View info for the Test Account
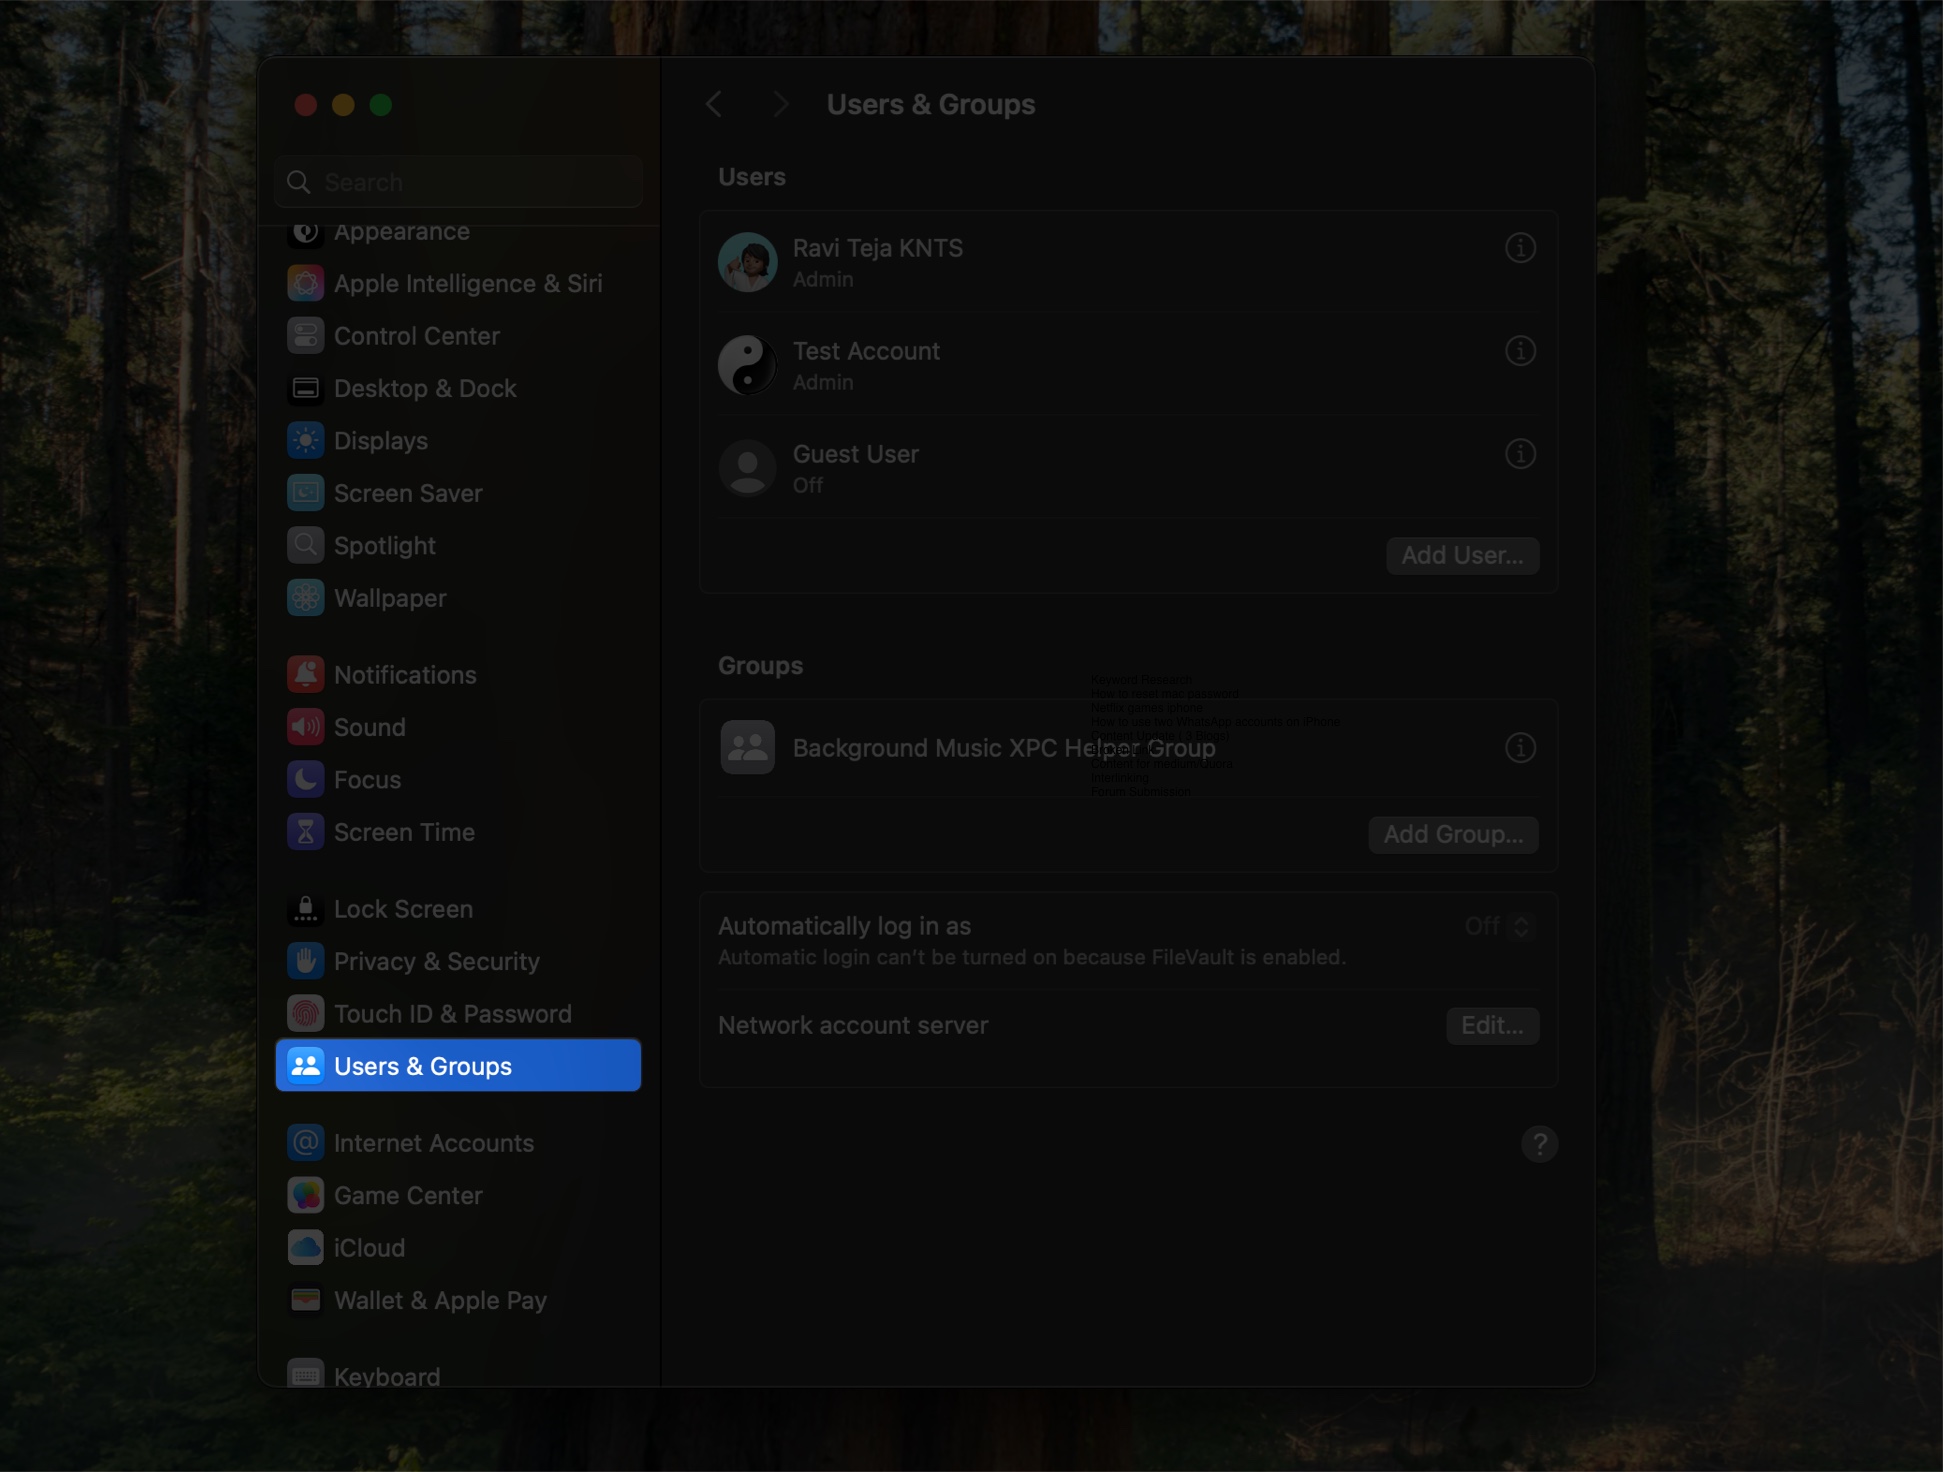This screenshot has width=1943, height=1472. [x=1520, y=351]
